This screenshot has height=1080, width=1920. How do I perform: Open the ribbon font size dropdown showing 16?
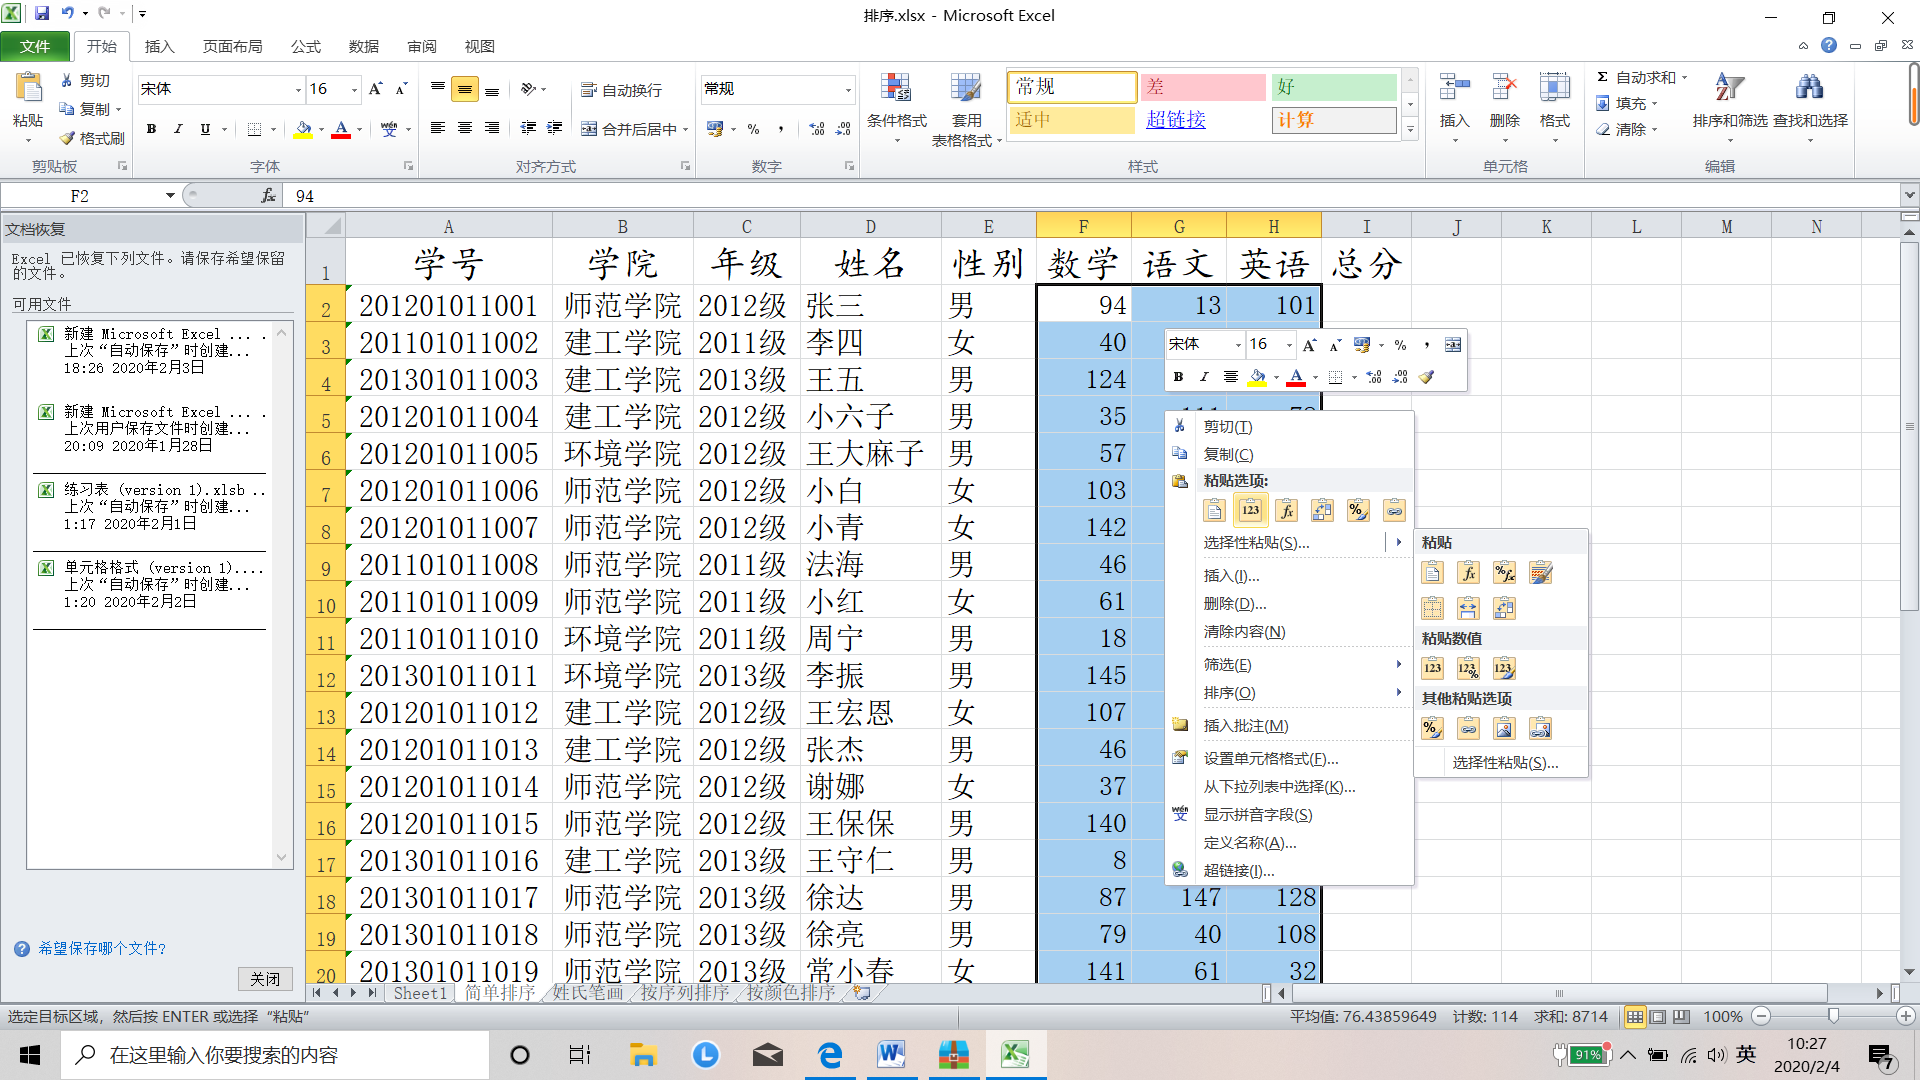click(354, 90)
